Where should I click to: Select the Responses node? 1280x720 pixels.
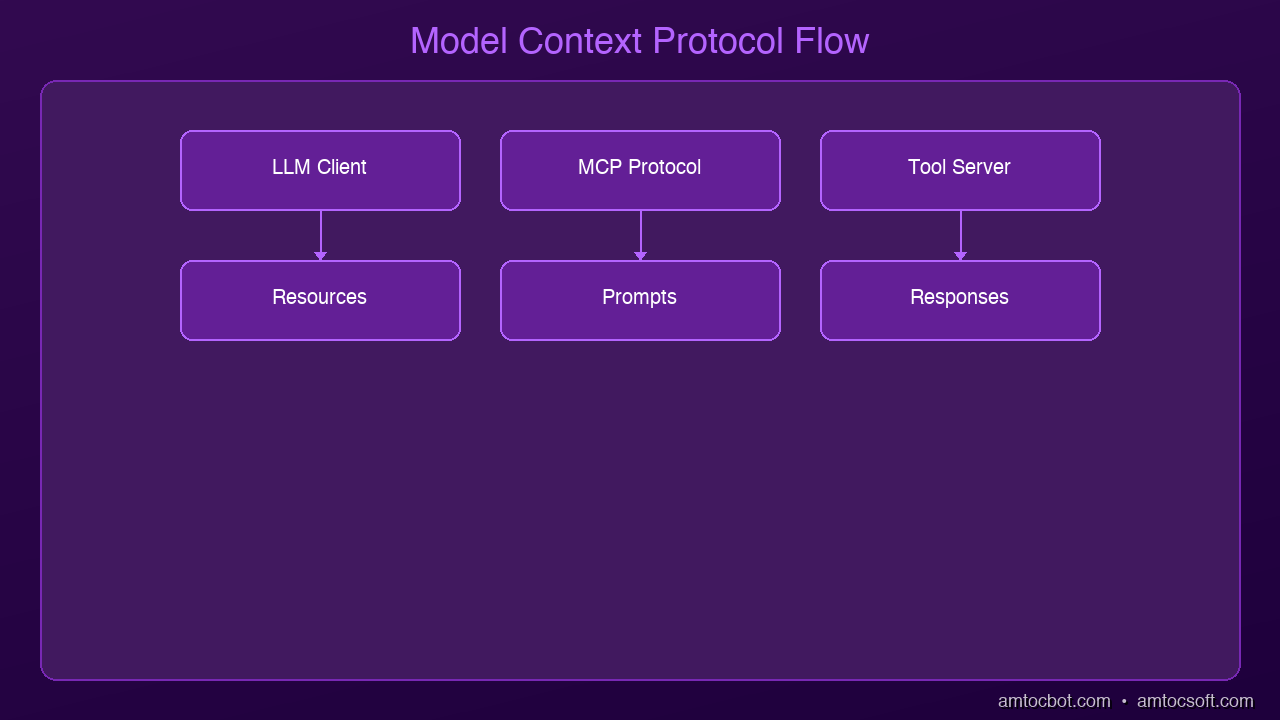click(960, 300)
